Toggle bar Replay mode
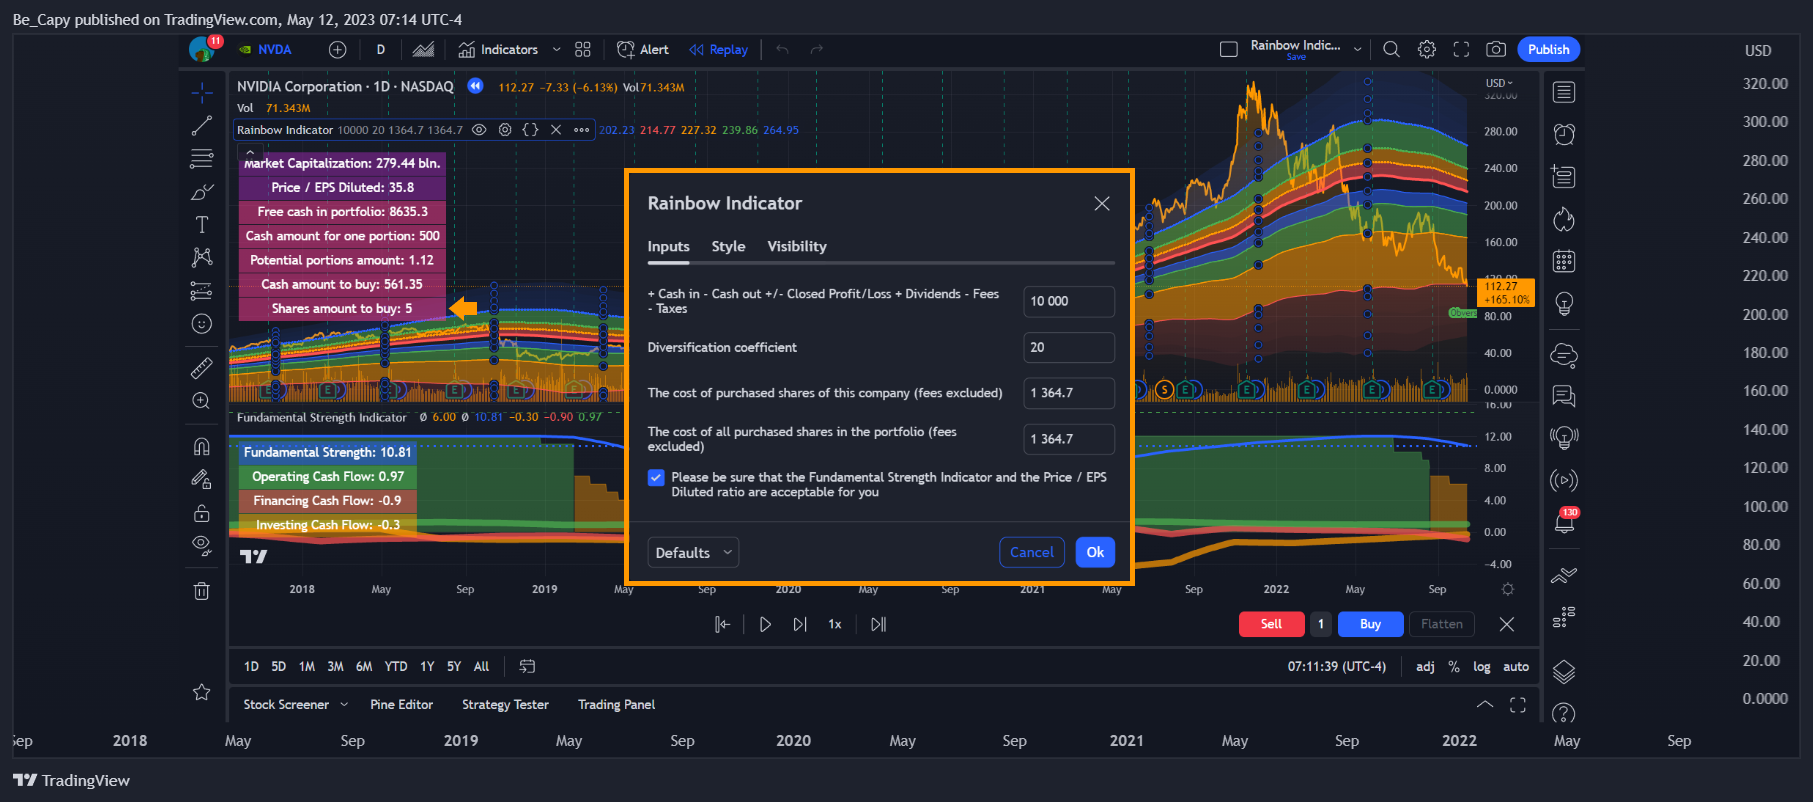Viewport: 1813px width, 802px height. pyautogui.click(x=718, y=50)
